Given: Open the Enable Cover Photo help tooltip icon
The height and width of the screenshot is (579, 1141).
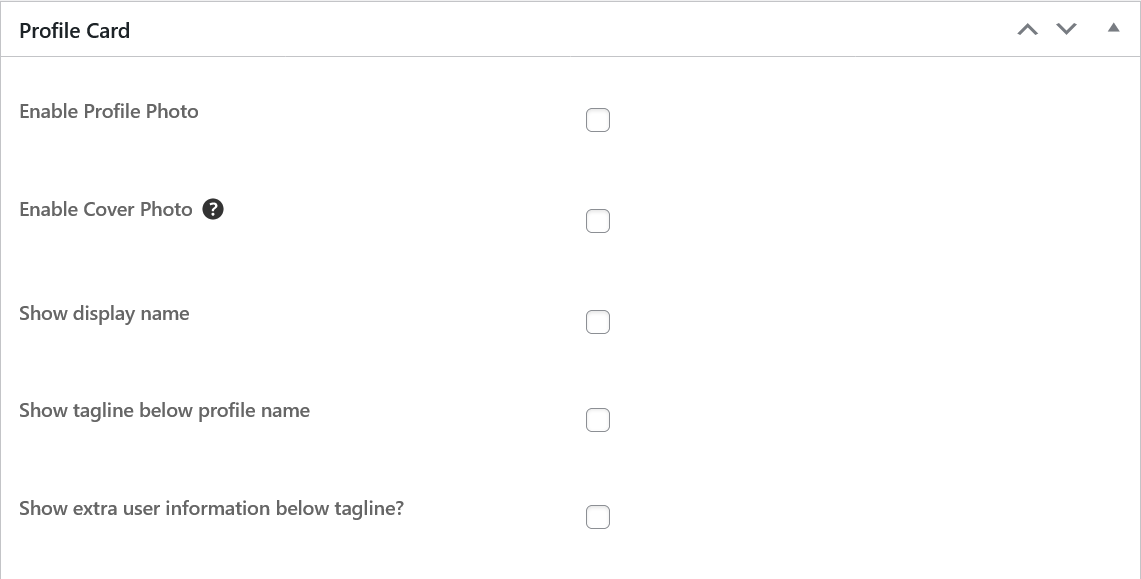Looking at the screenshot, I should pos(212,209).
